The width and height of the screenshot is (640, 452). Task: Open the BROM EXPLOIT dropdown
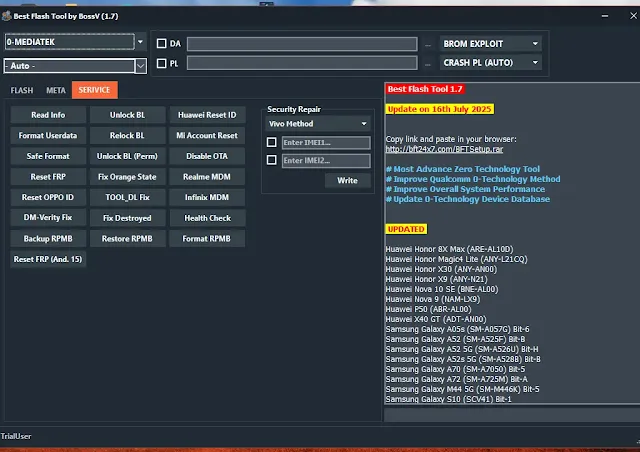point(491,44)
